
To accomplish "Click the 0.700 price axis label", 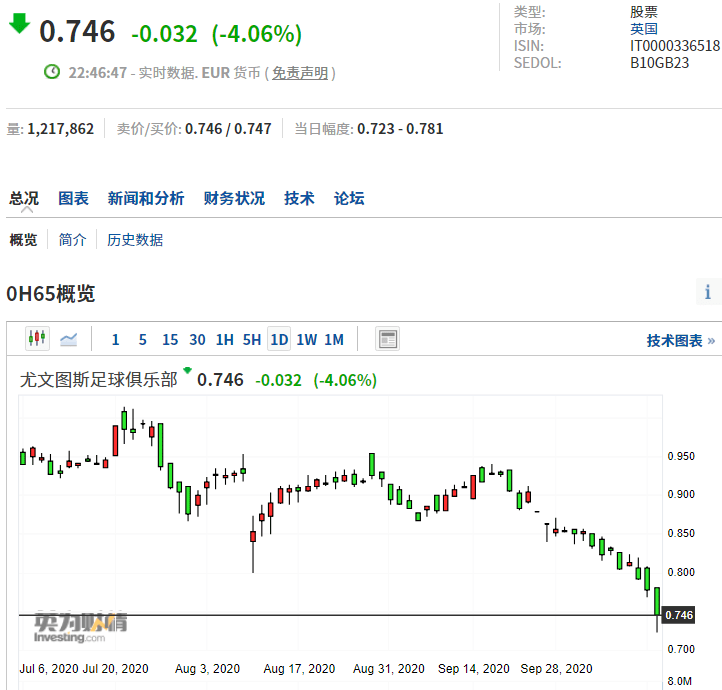I will pyautogui.click(x=681, y=649).
